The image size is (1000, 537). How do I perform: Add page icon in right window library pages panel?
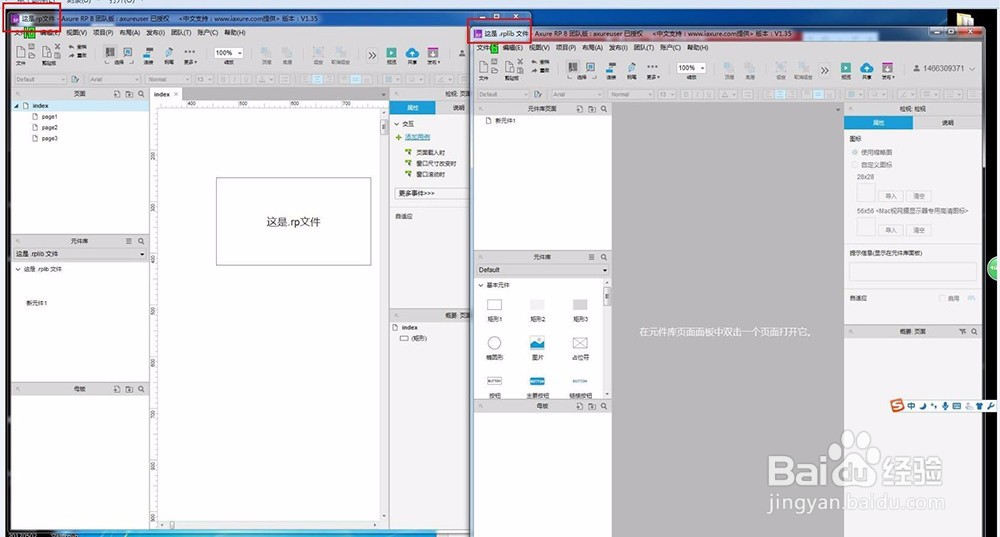(580, 109)
